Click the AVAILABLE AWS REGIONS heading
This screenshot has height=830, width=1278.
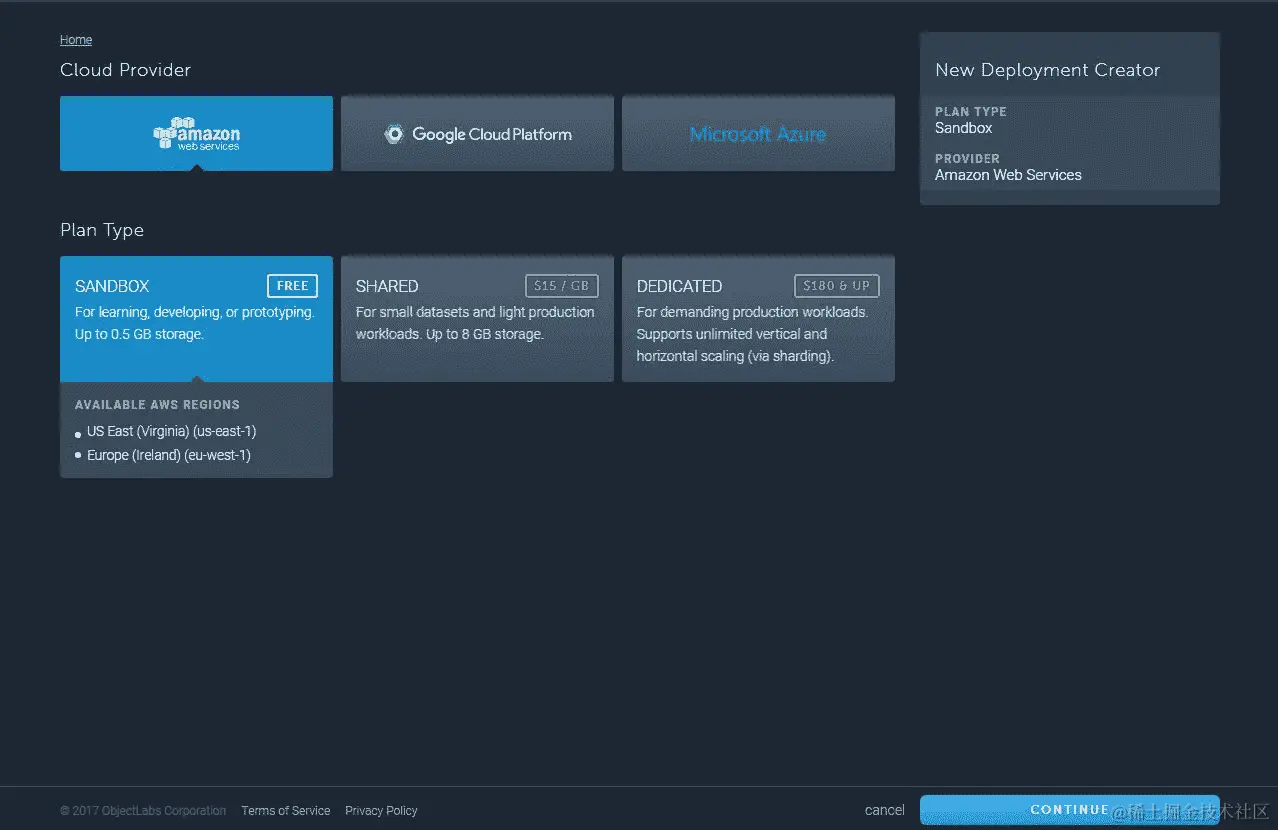click(x=157, y=405)
